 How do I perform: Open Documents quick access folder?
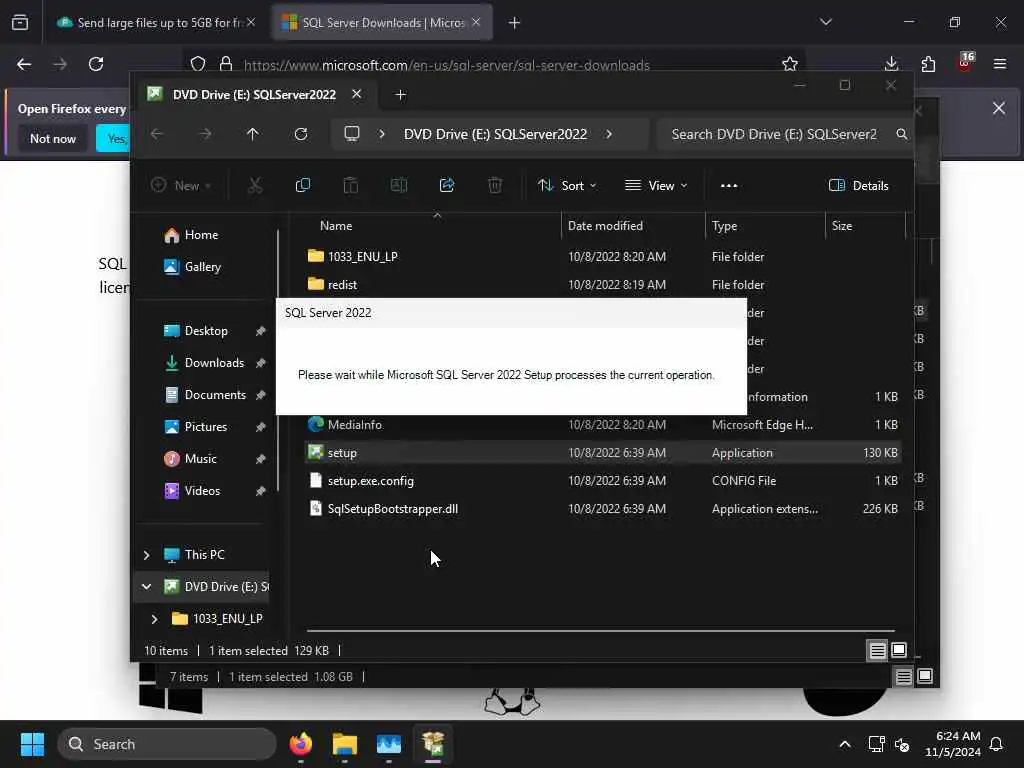pyautogui.click(x=215, y=394)
